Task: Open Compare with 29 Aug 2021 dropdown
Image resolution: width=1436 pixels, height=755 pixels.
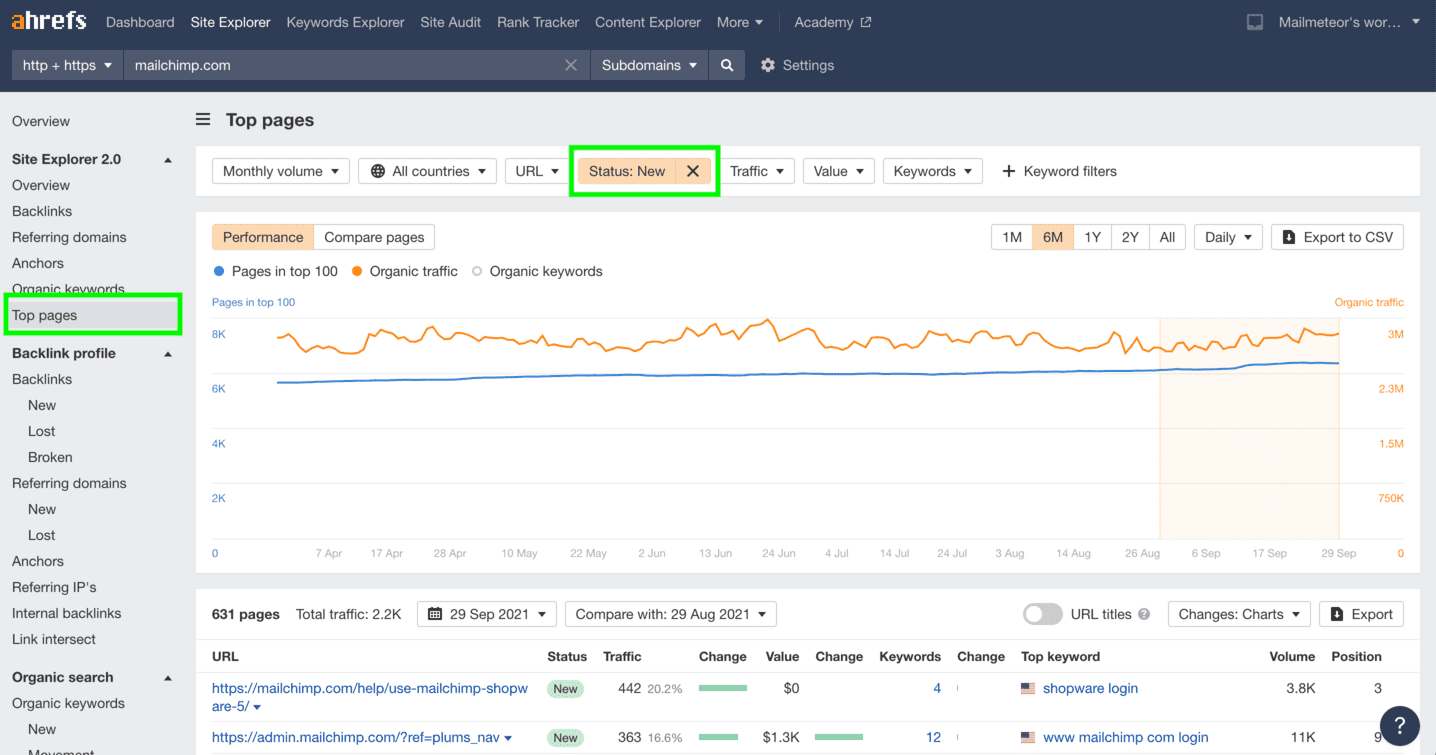Action: point(671,614)
